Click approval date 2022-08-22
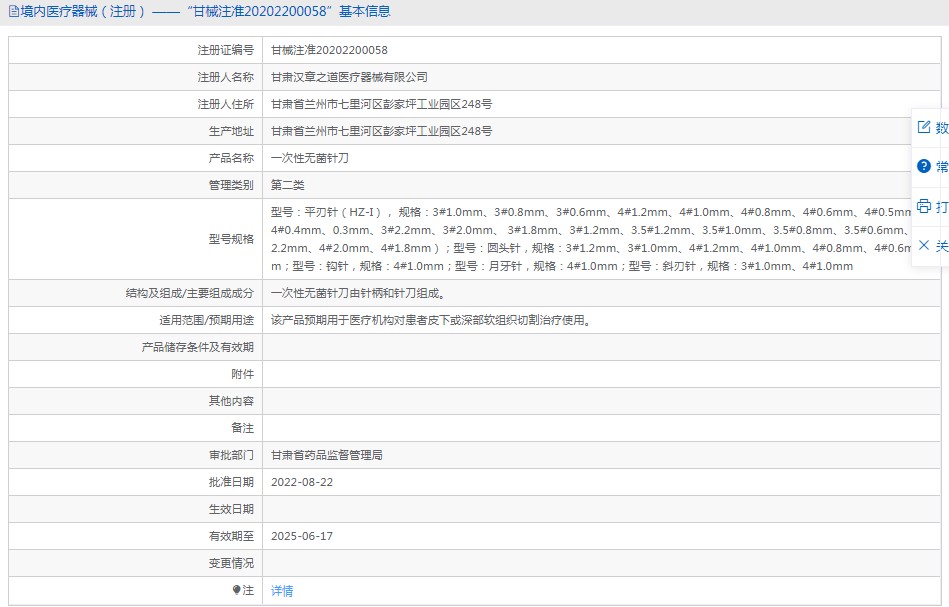The height and width of the screenshot is (607, 949). (x=302, y=482)
